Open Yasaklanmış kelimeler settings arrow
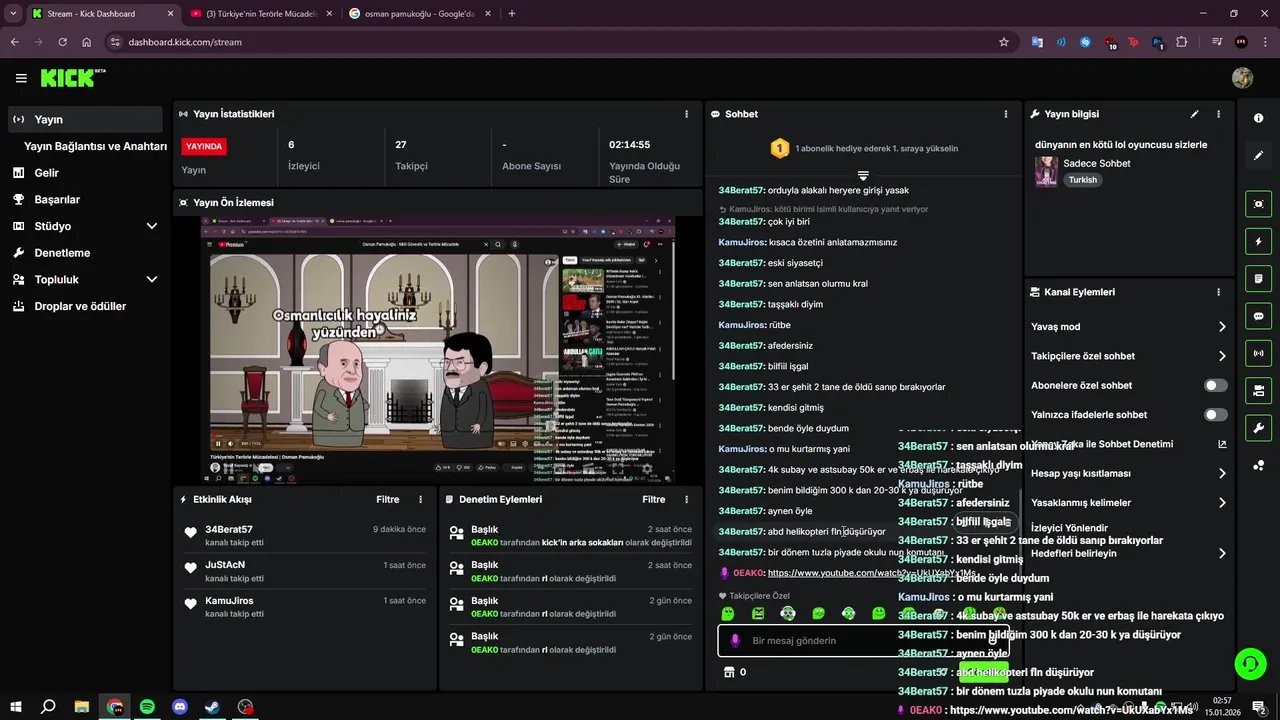The image size is (1280, 720). coord(1222,503)
